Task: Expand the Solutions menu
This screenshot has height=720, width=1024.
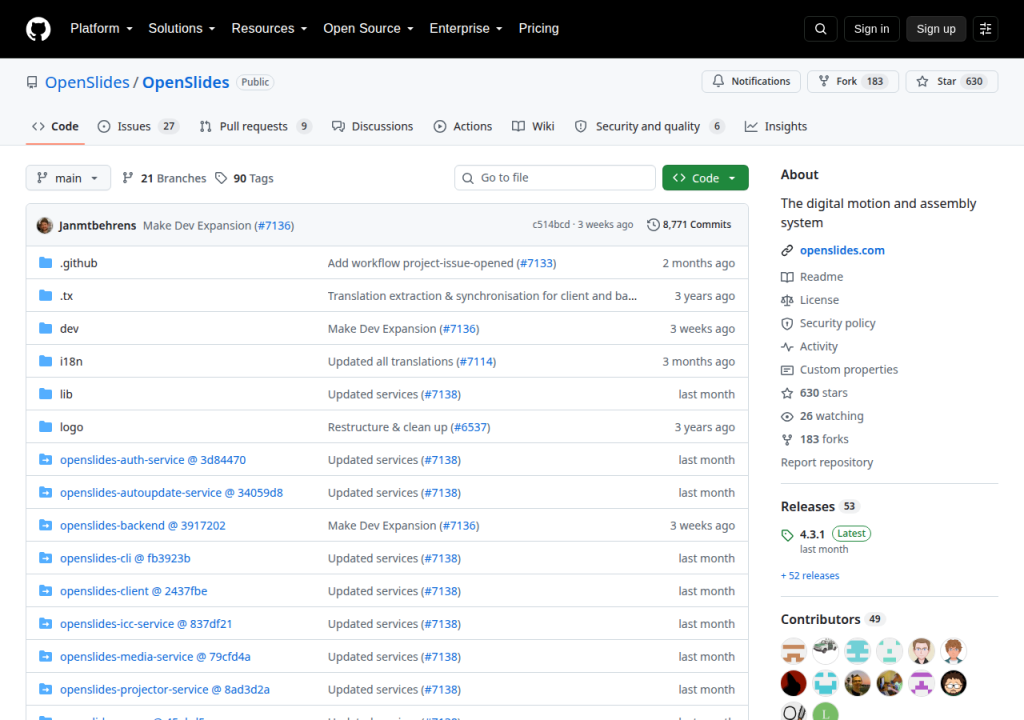Action: [x=182, y=29]
